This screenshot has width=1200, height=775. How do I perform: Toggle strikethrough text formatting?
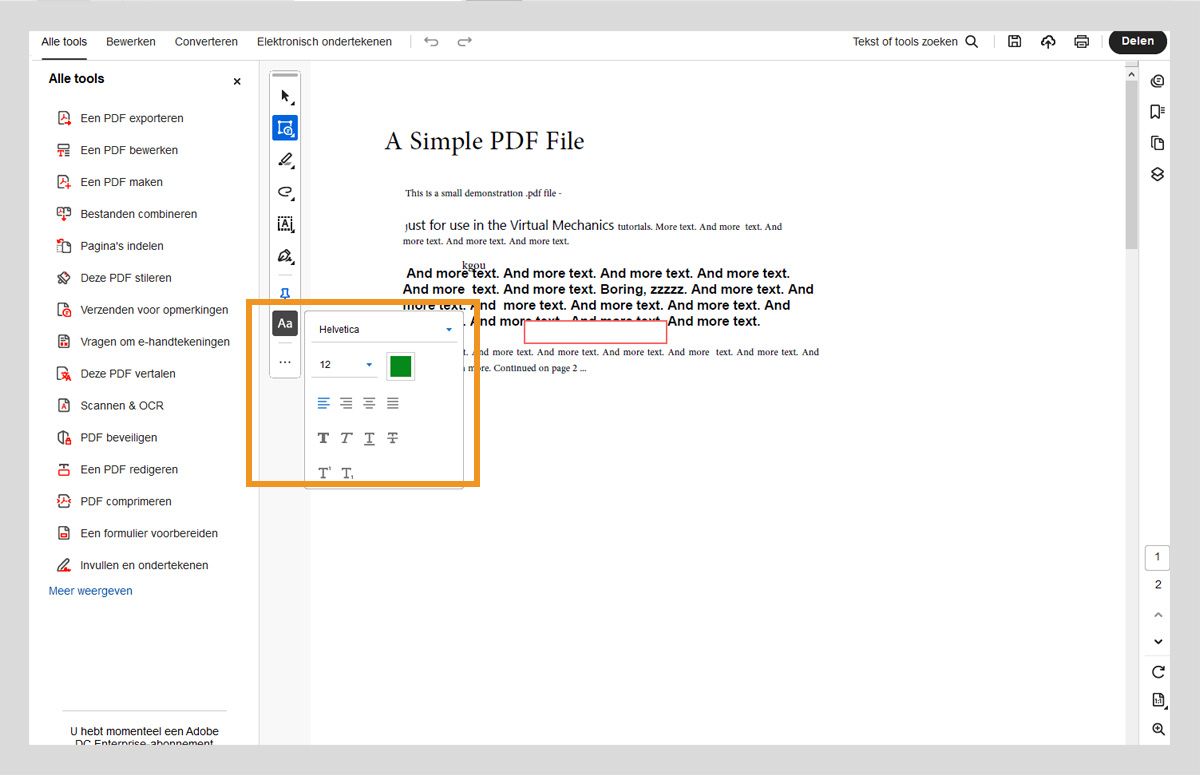click(x=393, y=438)
